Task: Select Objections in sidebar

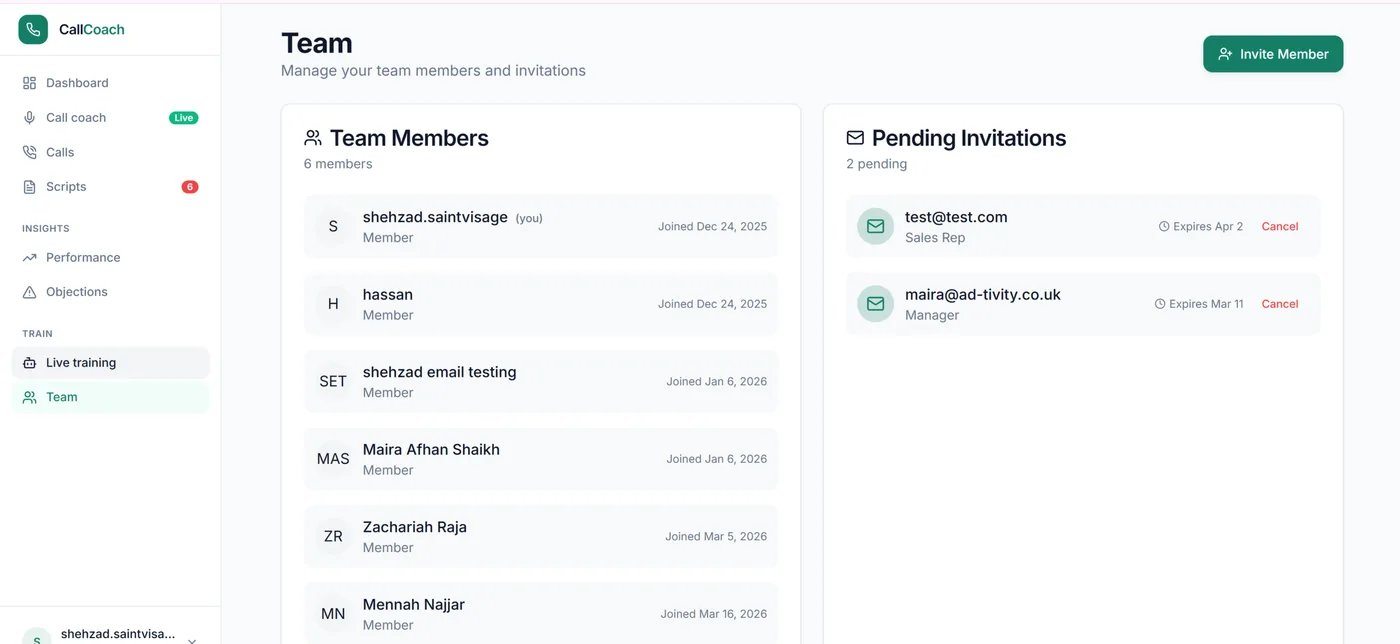Action: pos(110,292)
